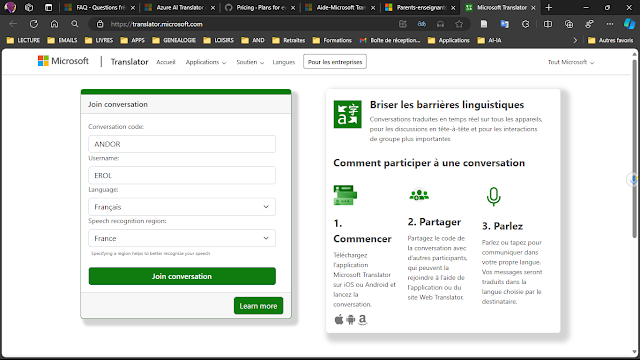Open the workspaces icon in title bar

click(x=29, y=7)
